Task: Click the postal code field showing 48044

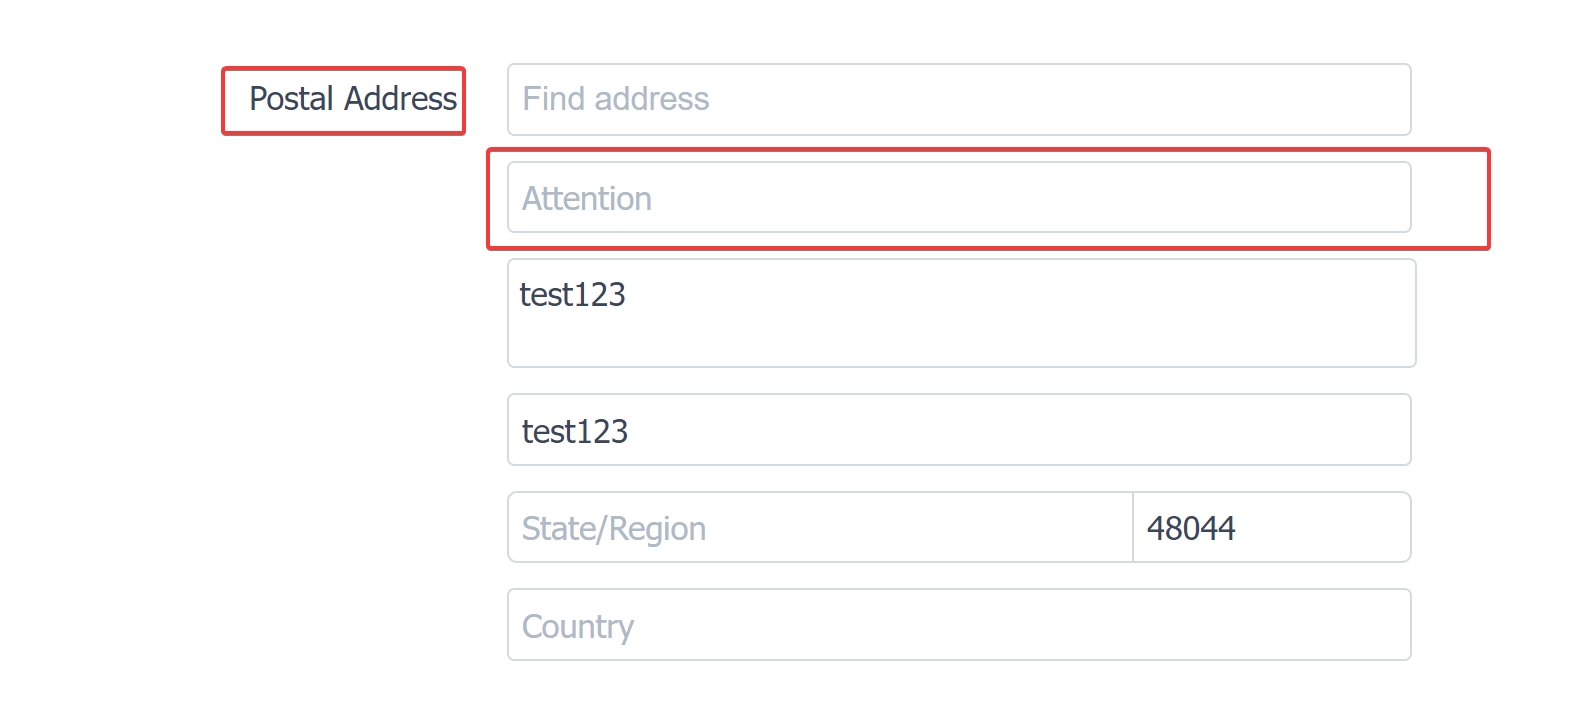Action: (x=1272, y=527)
